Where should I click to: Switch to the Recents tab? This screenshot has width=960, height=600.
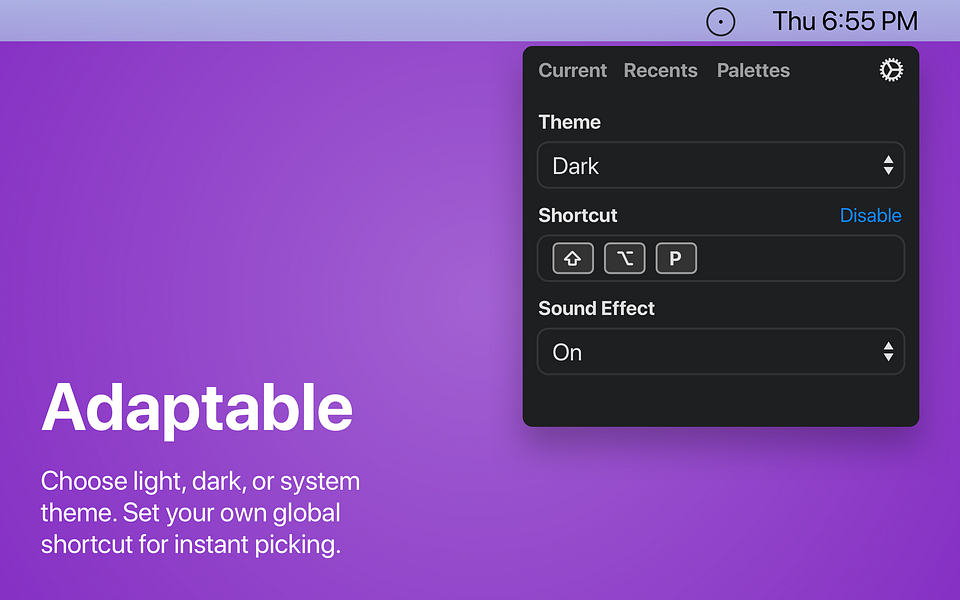[x=660, y=70]
